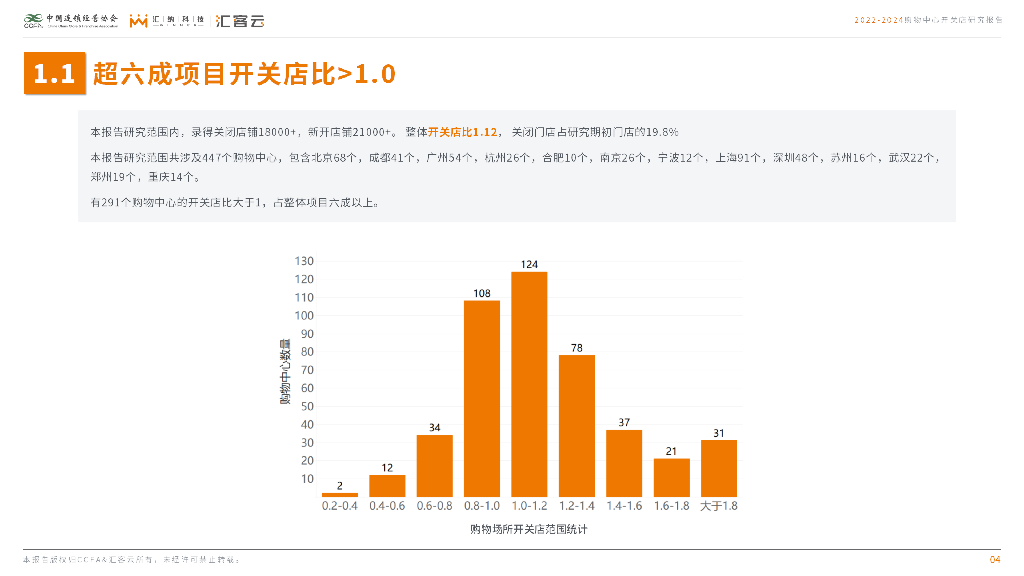Click the sentence starting 本报告研究范围内
The width and height of the screenshot is (1024, 576).
[384, 132]
